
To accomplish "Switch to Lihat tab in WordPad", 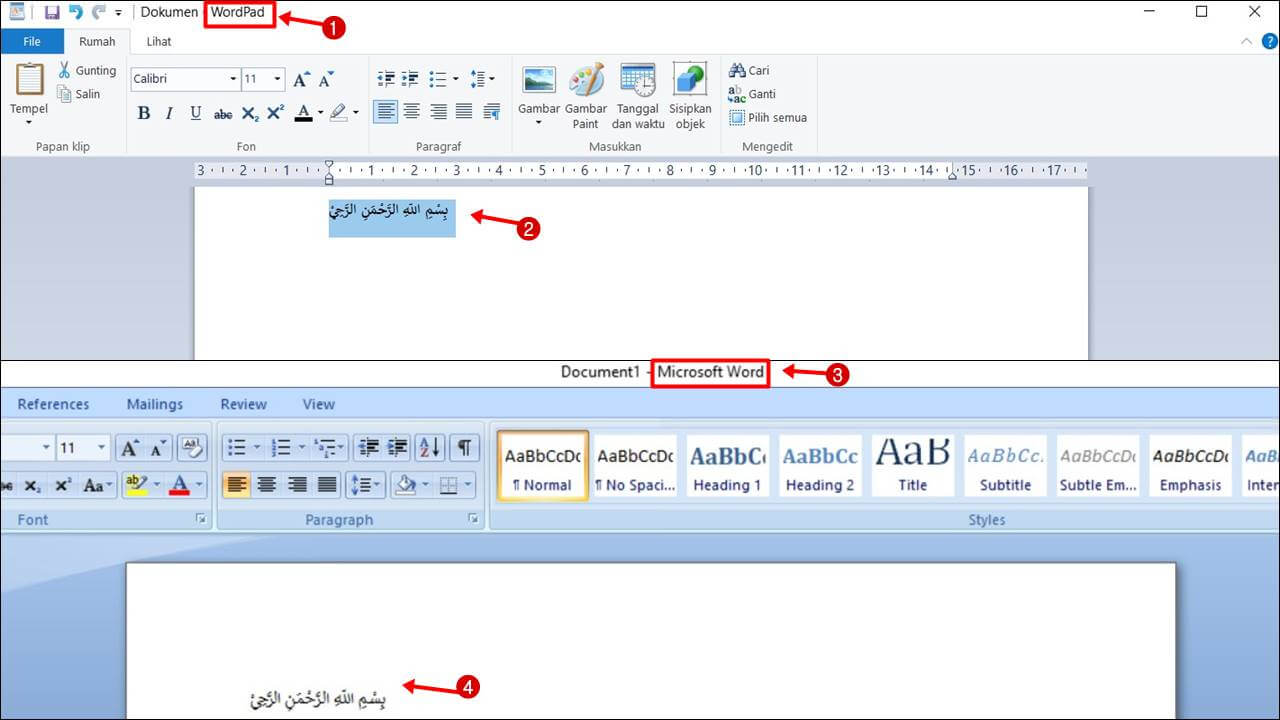I will [158, 41].
